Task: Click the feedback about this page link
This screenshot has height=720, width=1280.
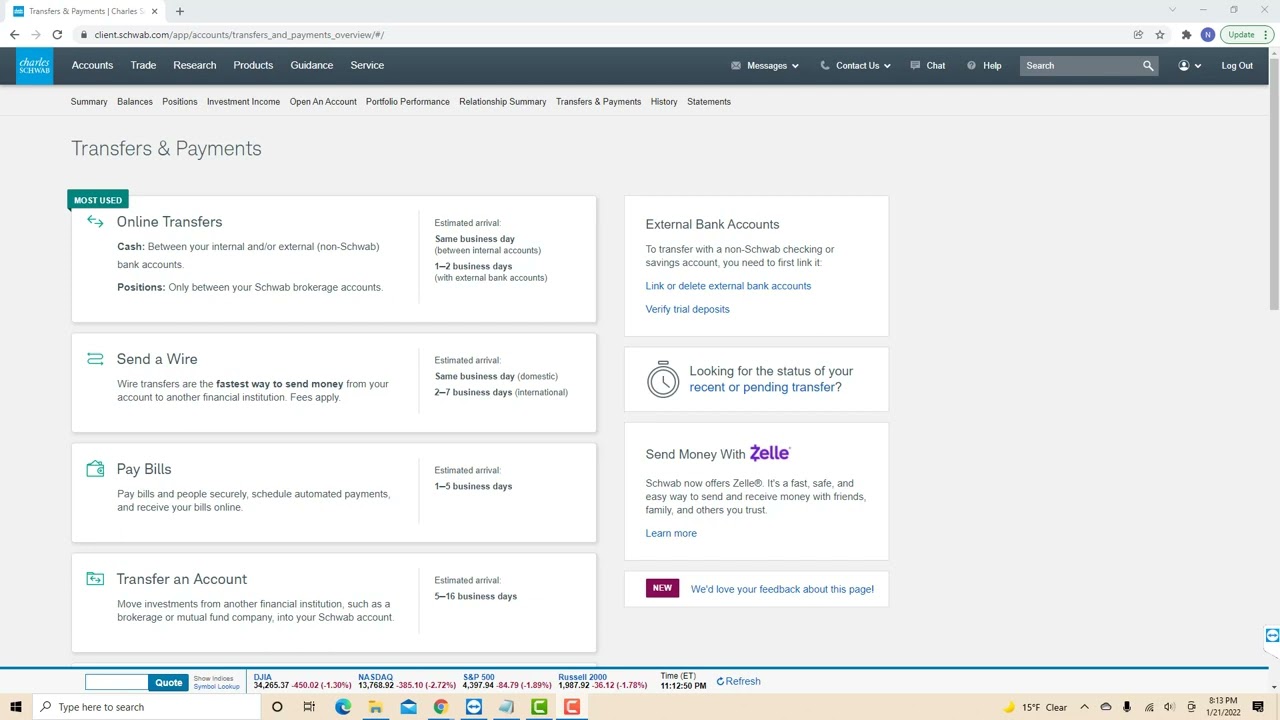Action: click(x=782, y=589)
